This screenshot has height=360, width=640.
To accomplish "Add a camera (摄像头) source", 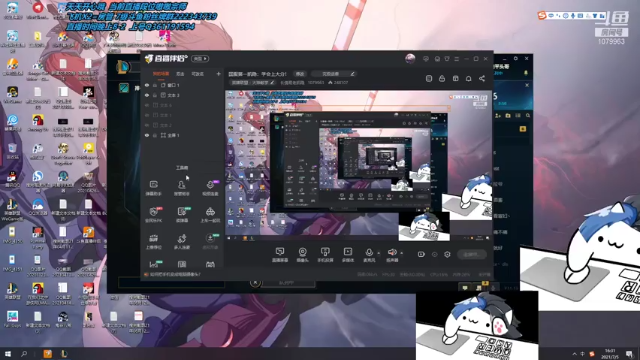I will coord(302,254).
